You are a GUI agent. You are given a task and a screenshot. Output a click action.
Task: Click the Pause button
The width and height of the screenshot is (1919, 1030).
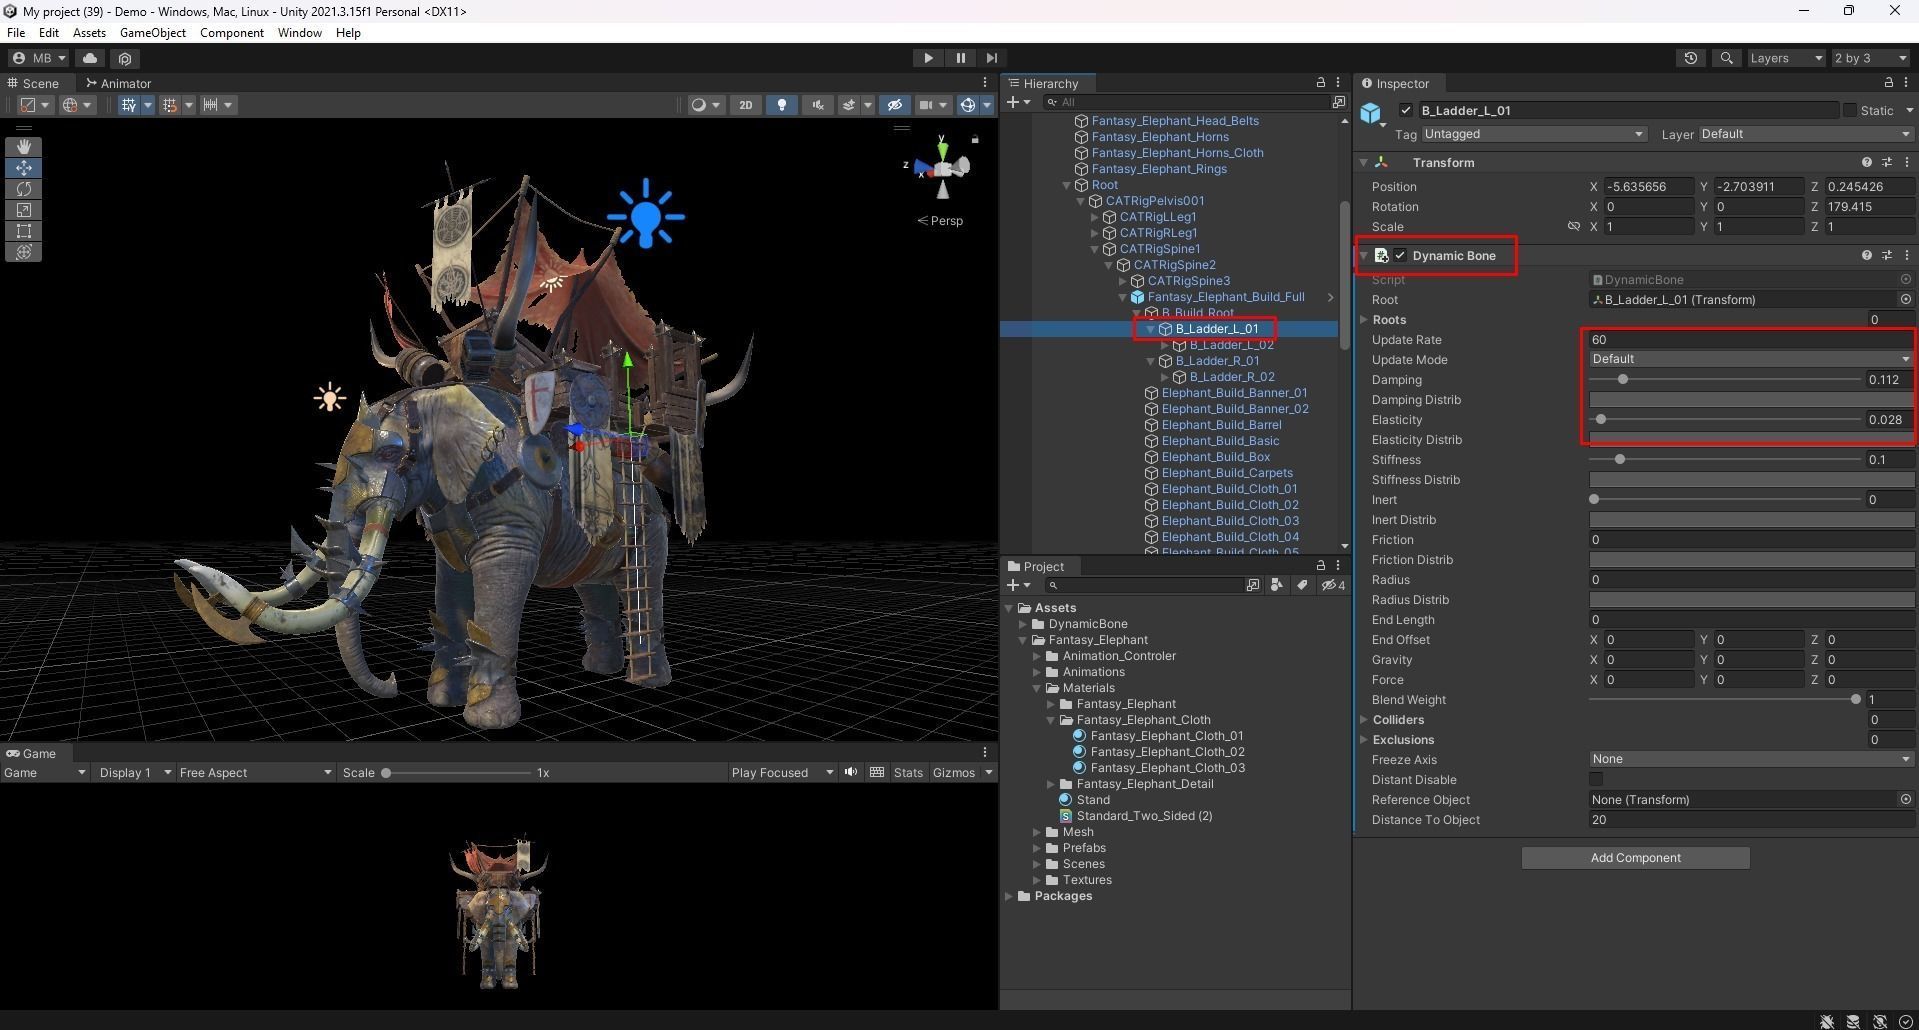tap(960, 58)
